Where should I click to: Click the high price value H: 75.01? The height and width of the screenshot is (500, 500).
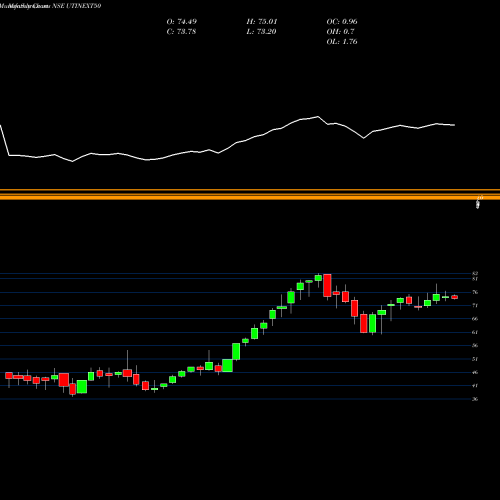(262, 22)
